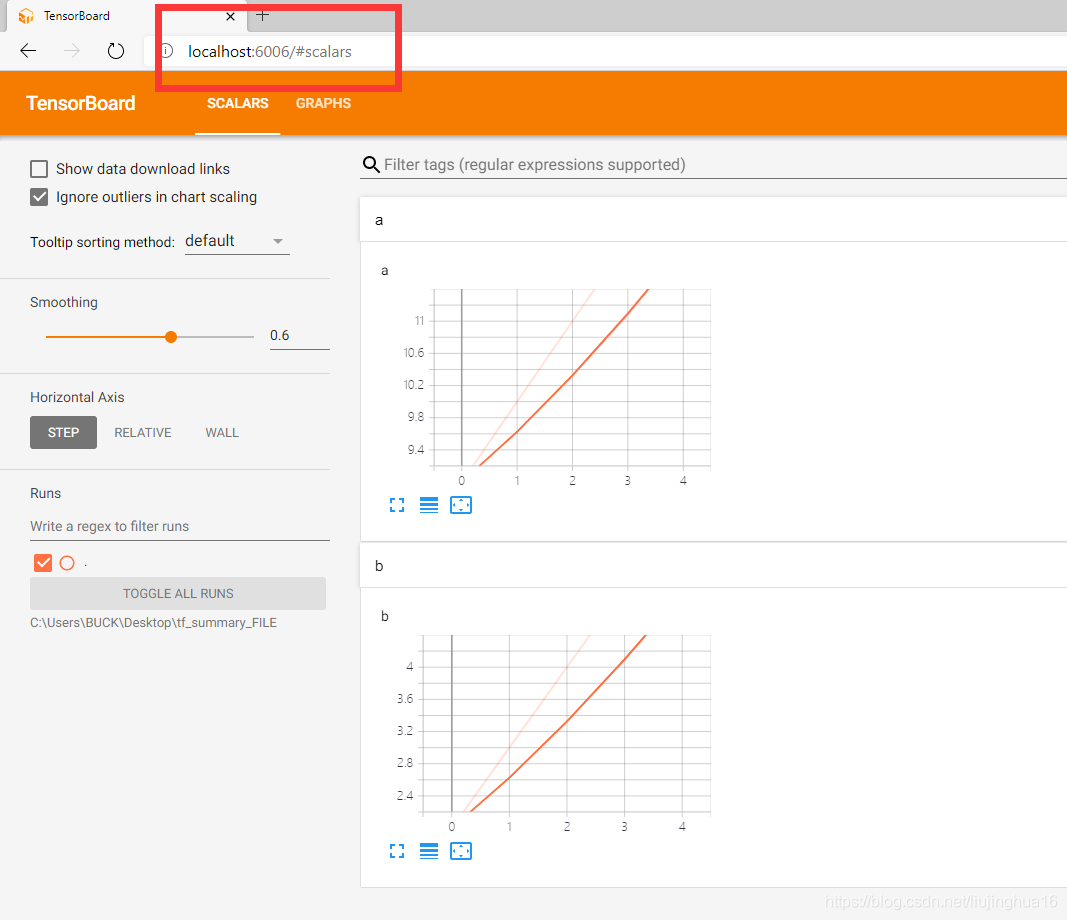Click the Smoothing label
The image size is (1067, 920).
coord(64,302)
